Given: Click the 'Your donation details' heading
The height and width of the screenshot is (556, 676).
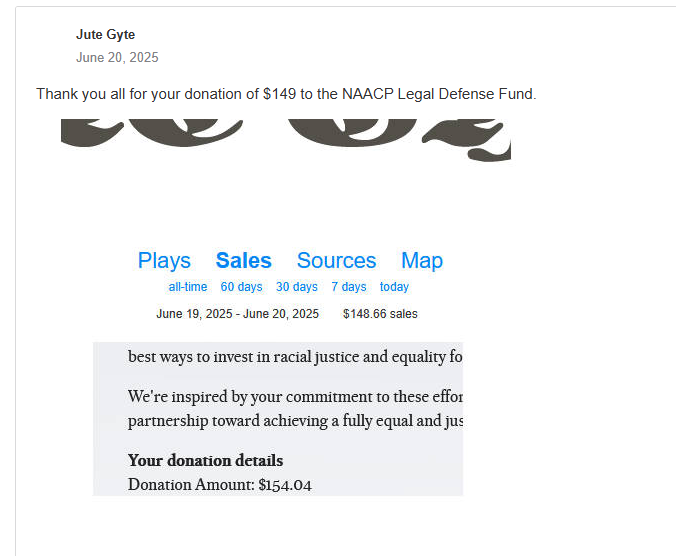Looking at the screenshot, I should 205,460.
